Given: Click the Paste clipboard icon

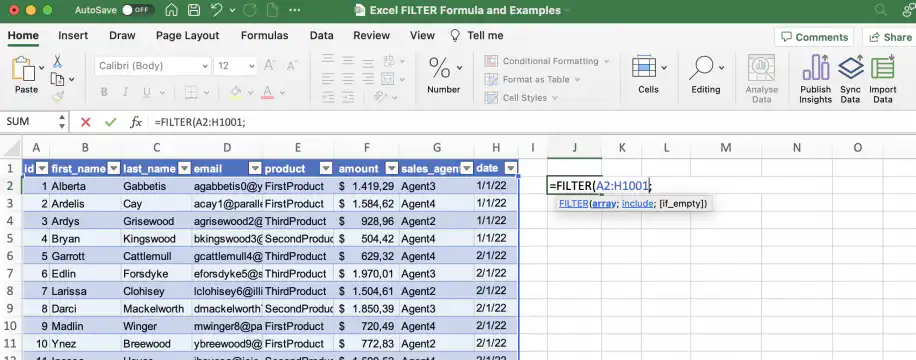Looking at the screenshot, I should [24, 68].
